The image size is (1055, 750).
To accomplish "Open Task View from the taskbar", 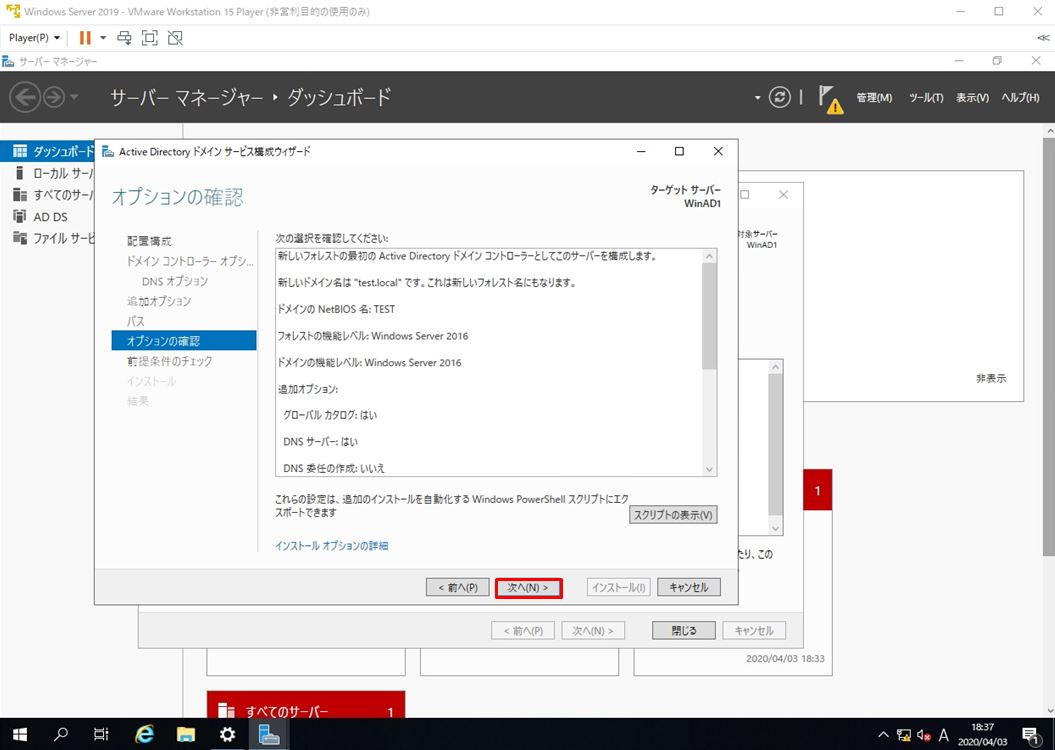I will [101, 735].
